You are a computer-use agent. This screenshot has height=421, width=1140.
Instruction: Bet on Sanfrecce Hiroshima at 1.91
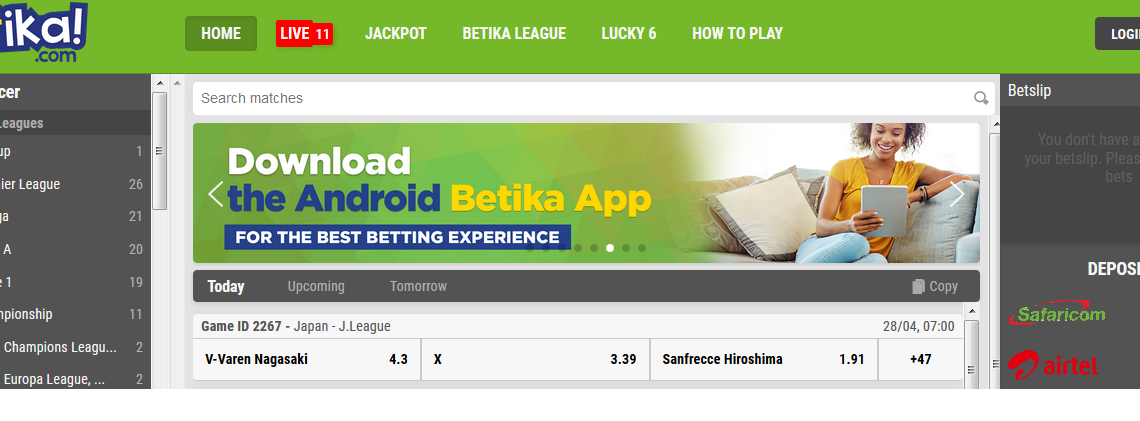click(763, 359)
